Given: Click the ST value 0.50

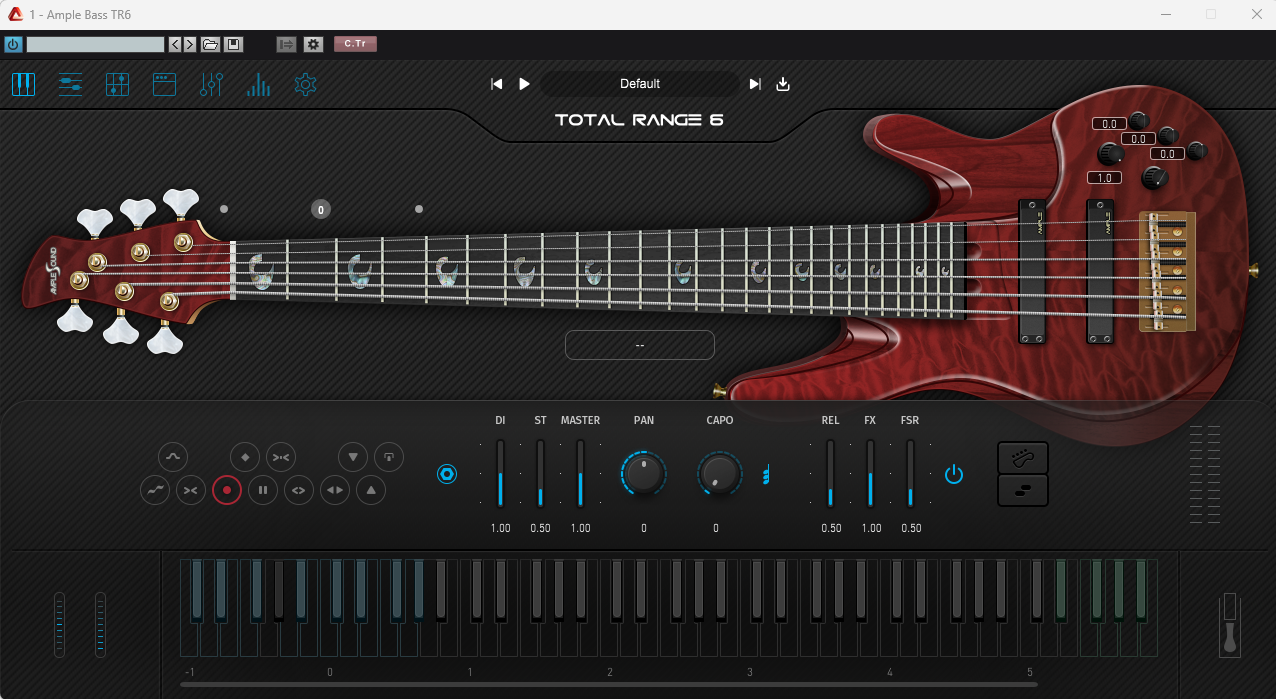Looking at the screenshot, I should 540,528.
